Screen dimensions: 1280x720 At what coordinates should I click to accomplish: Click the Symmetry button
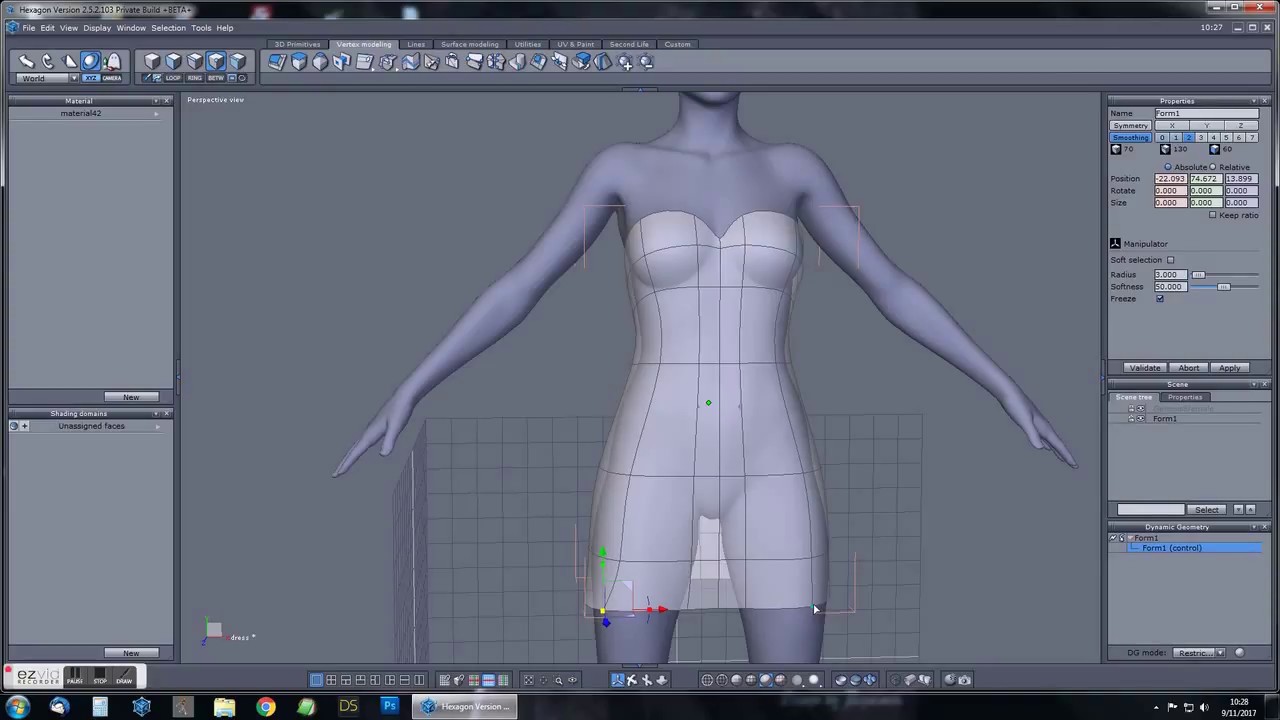pos(1130,126)
